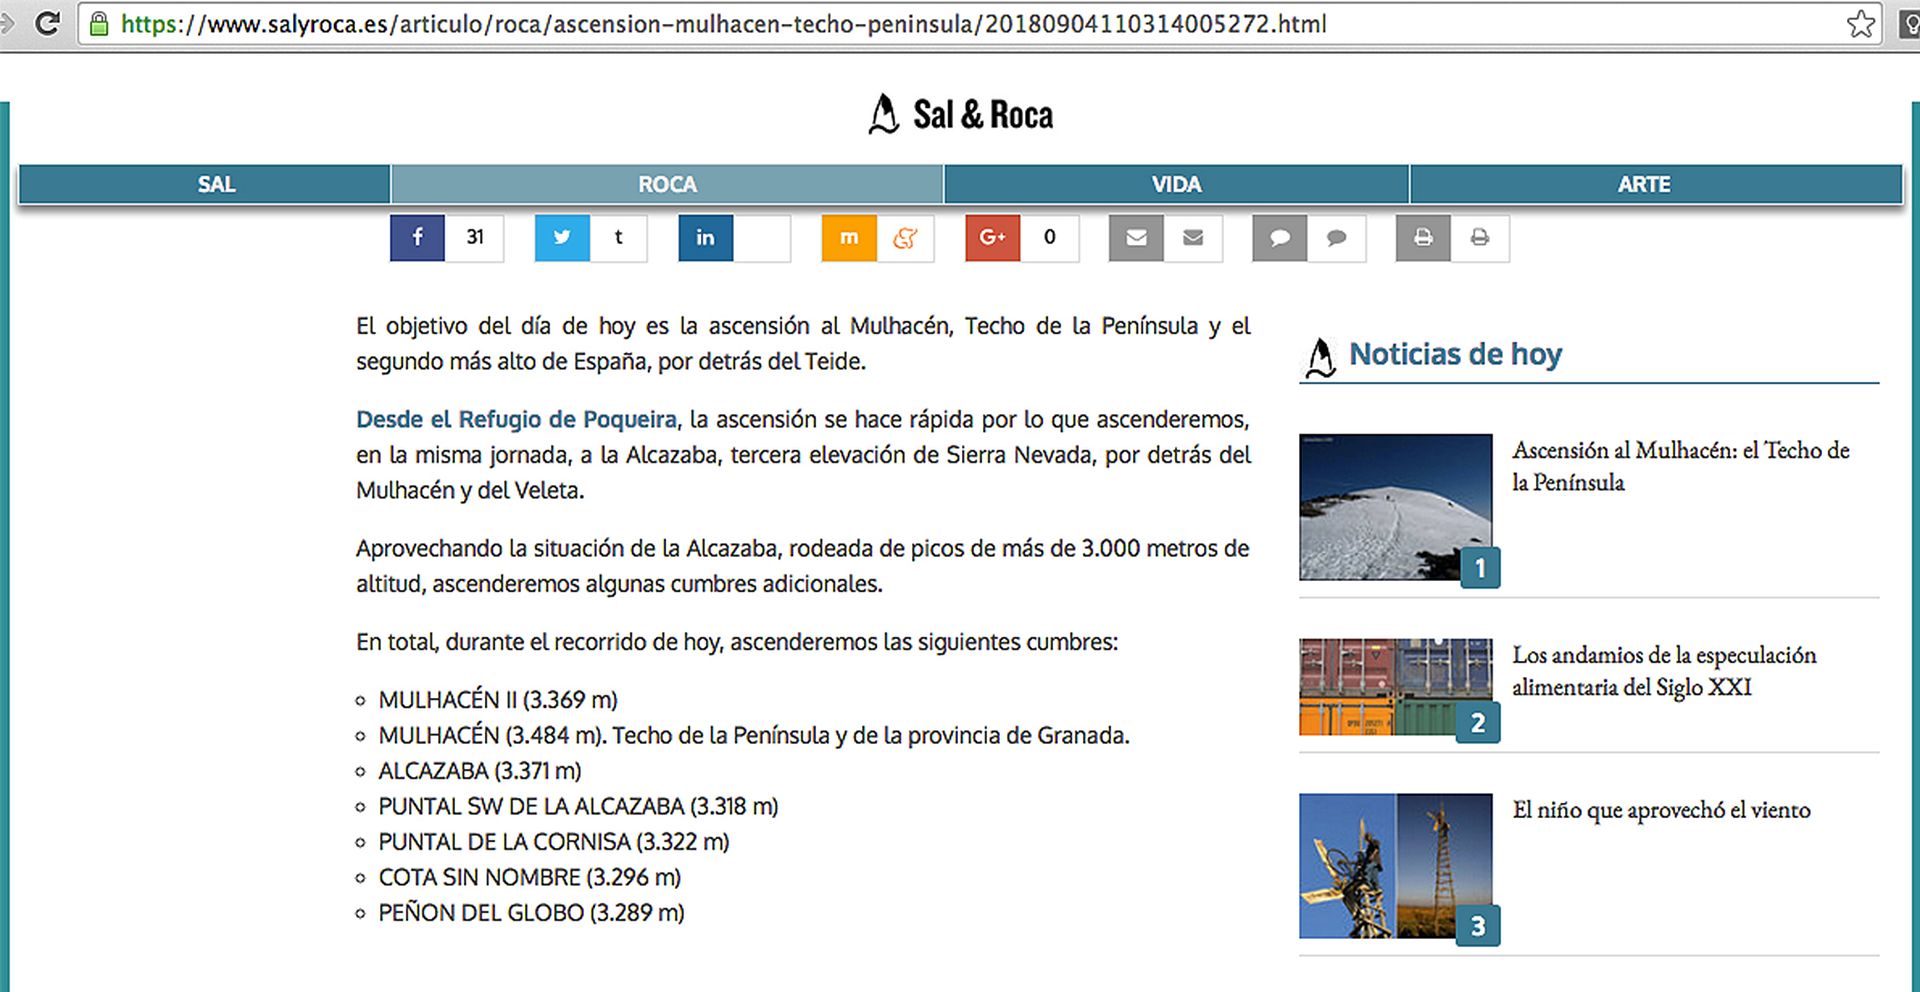Bookmark this page with the star icon
Viewport: 1920px width, 992px height.
tap(1860, 23)
